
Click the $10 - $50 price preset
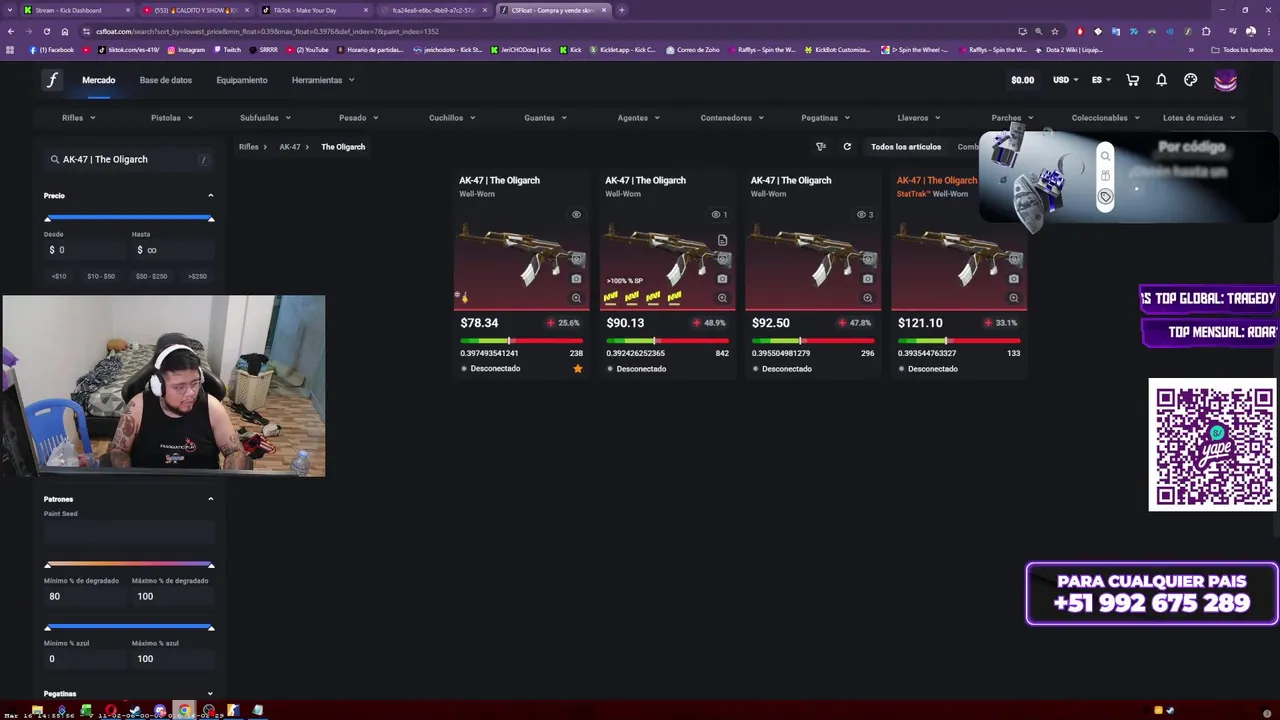pyautogui.click(x=101, y=276)
